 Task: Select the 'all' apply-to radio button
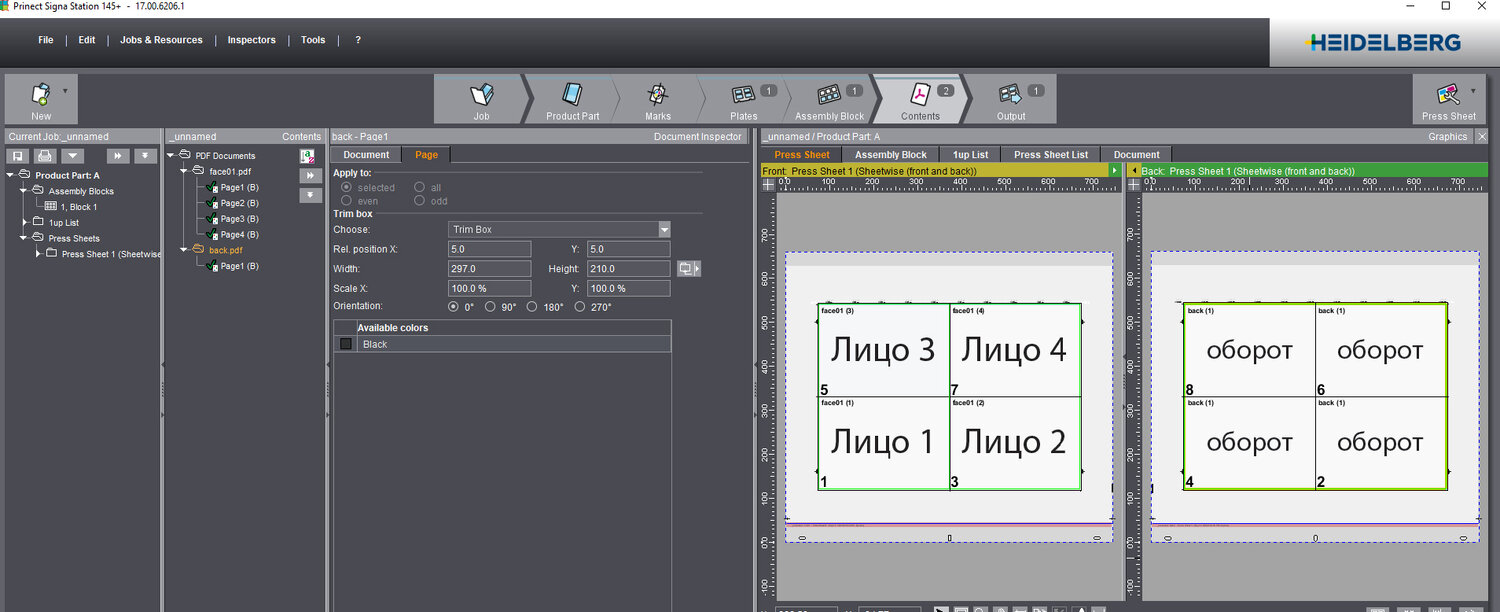tap(420, 187)
